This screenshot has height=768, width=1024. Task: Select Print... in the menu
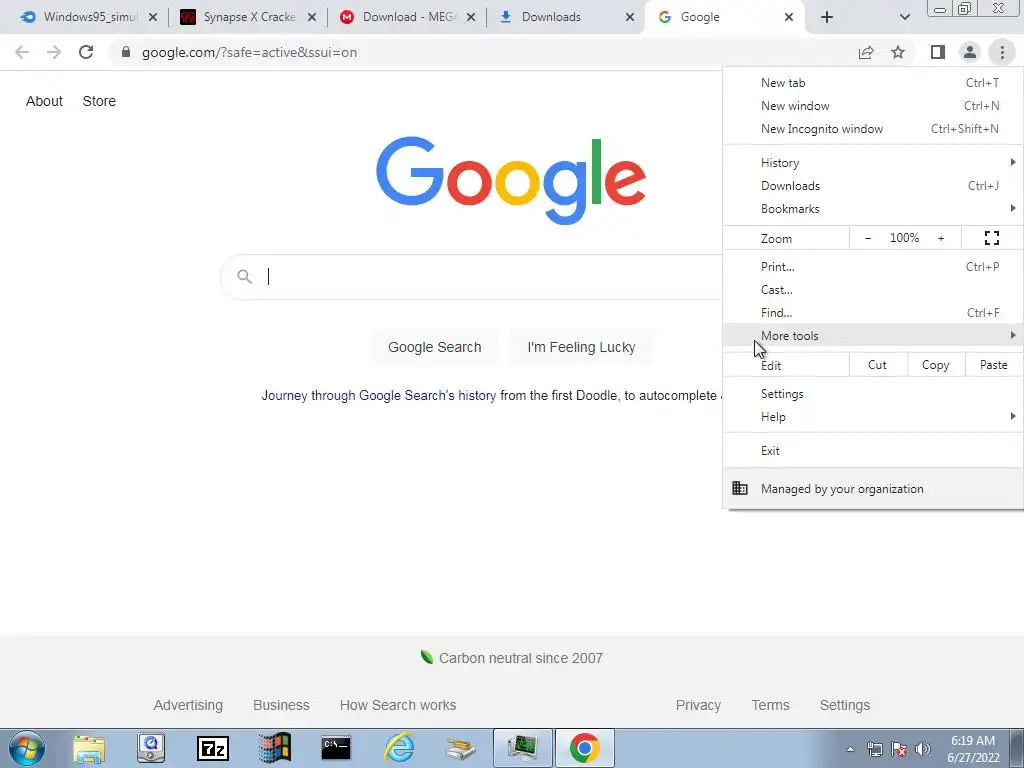coord(873,266)
